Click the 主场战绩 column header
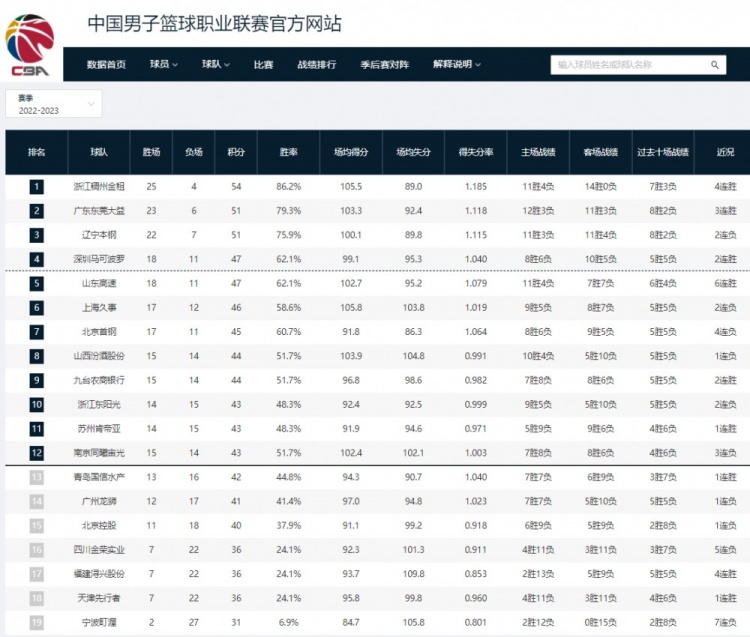 click(x=538, y=152)
